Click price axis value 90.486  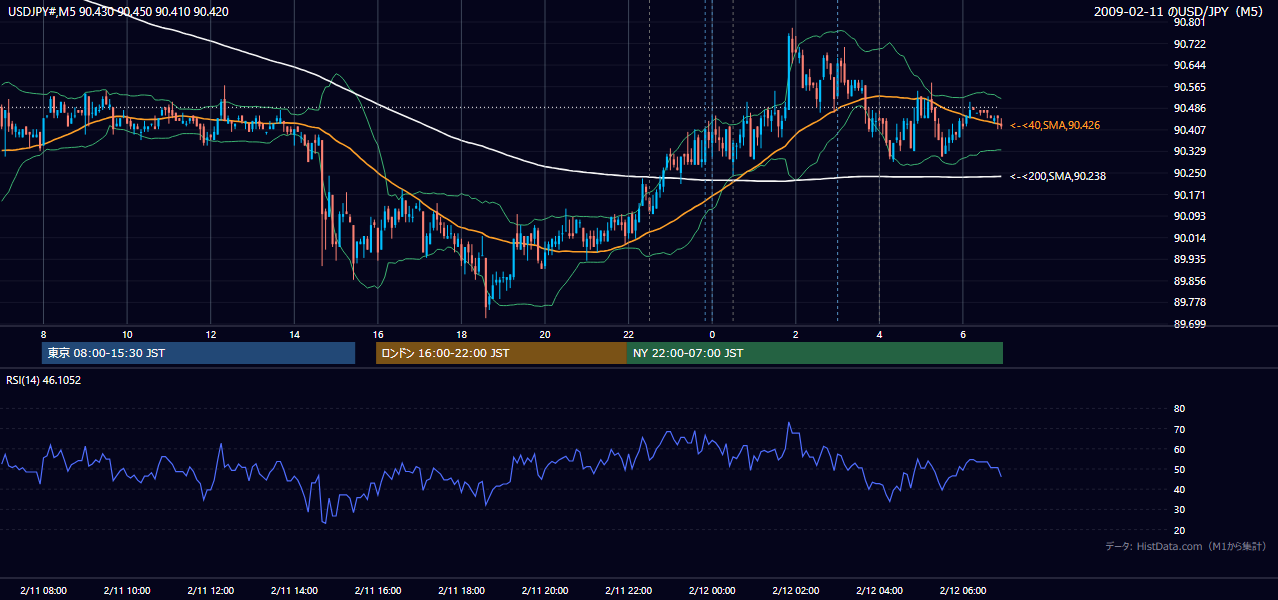[x=1190, y=108]
